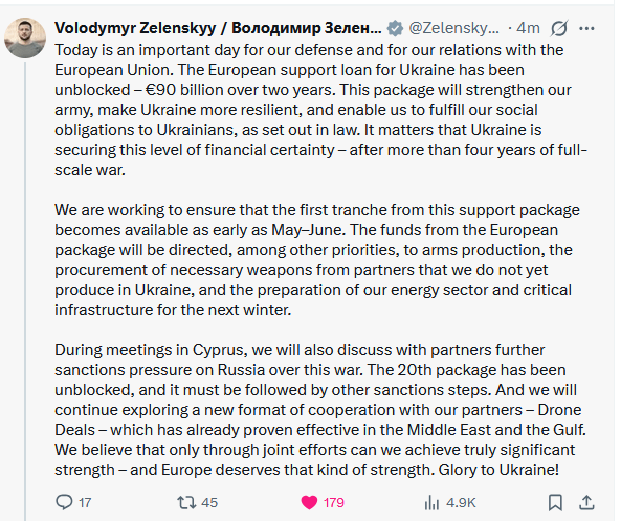The image size is (617, 521).
Task: Toggle the pink heart like button
Action: point(309,501)
